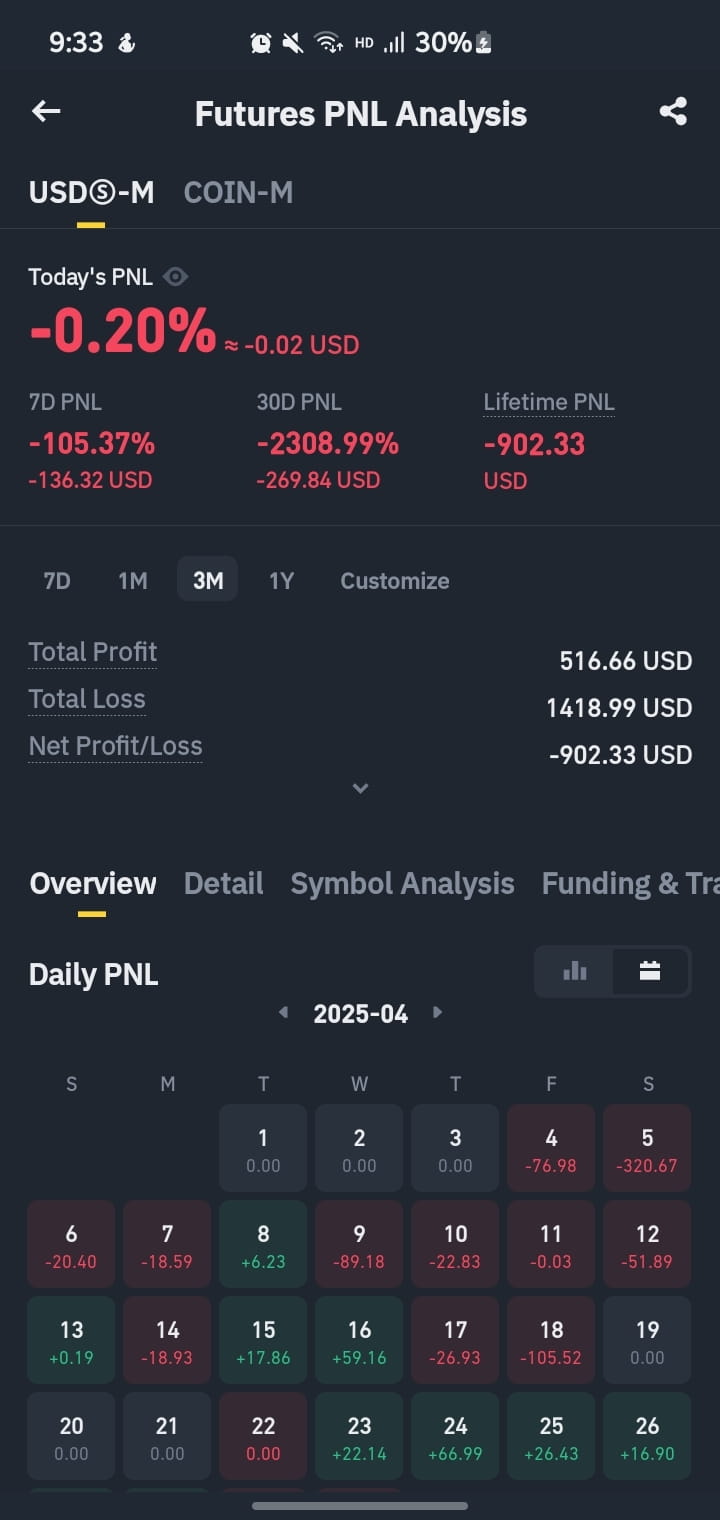
Task: Choose the 1M time range
Action: click(x=132, y=580)
